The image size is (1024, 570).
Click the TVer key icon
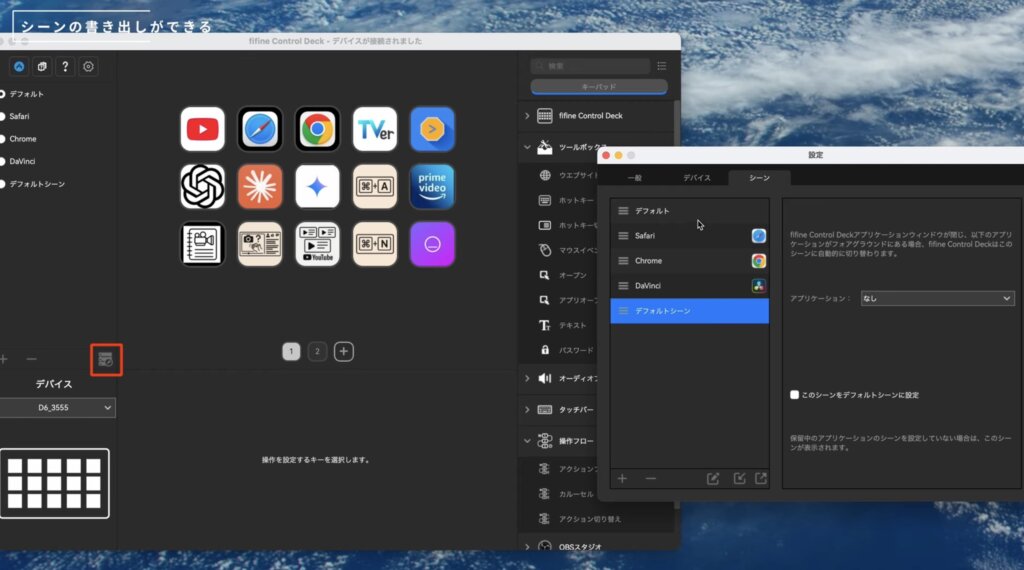pos(374,129)
